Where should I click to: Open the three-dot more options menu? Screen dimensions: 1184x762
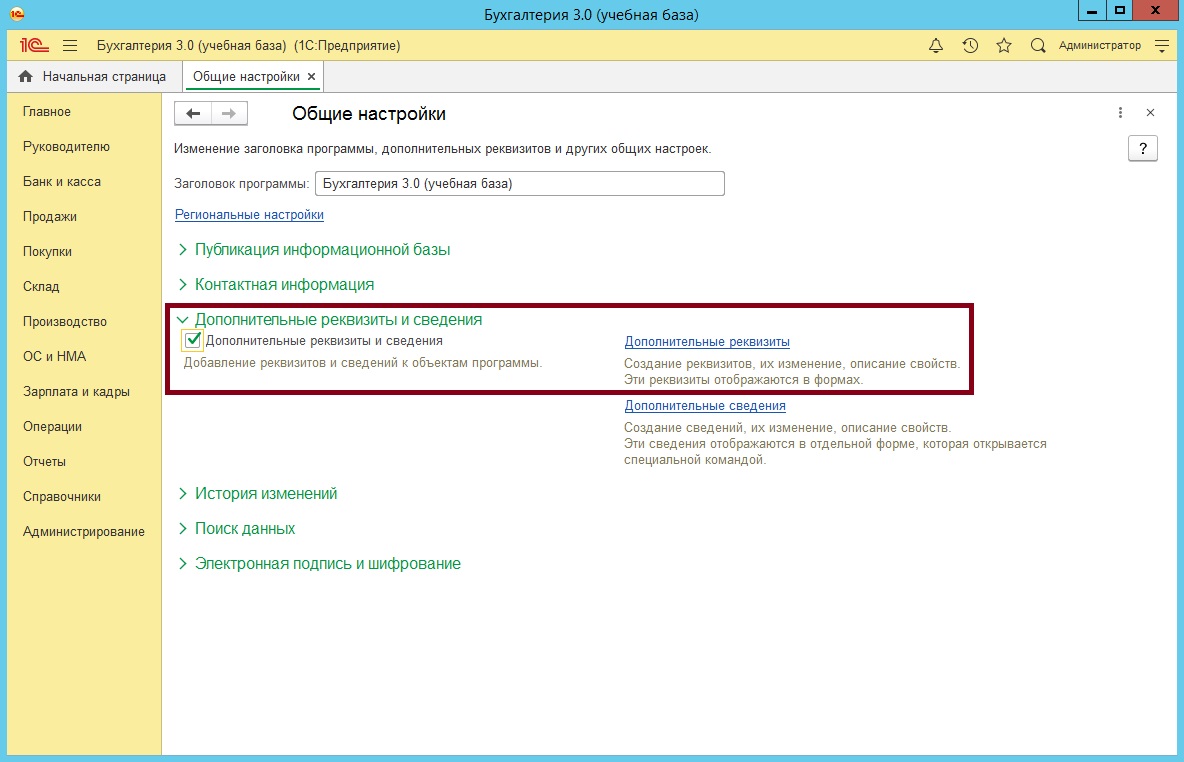pyautogui.click(x=1121, y=113)
